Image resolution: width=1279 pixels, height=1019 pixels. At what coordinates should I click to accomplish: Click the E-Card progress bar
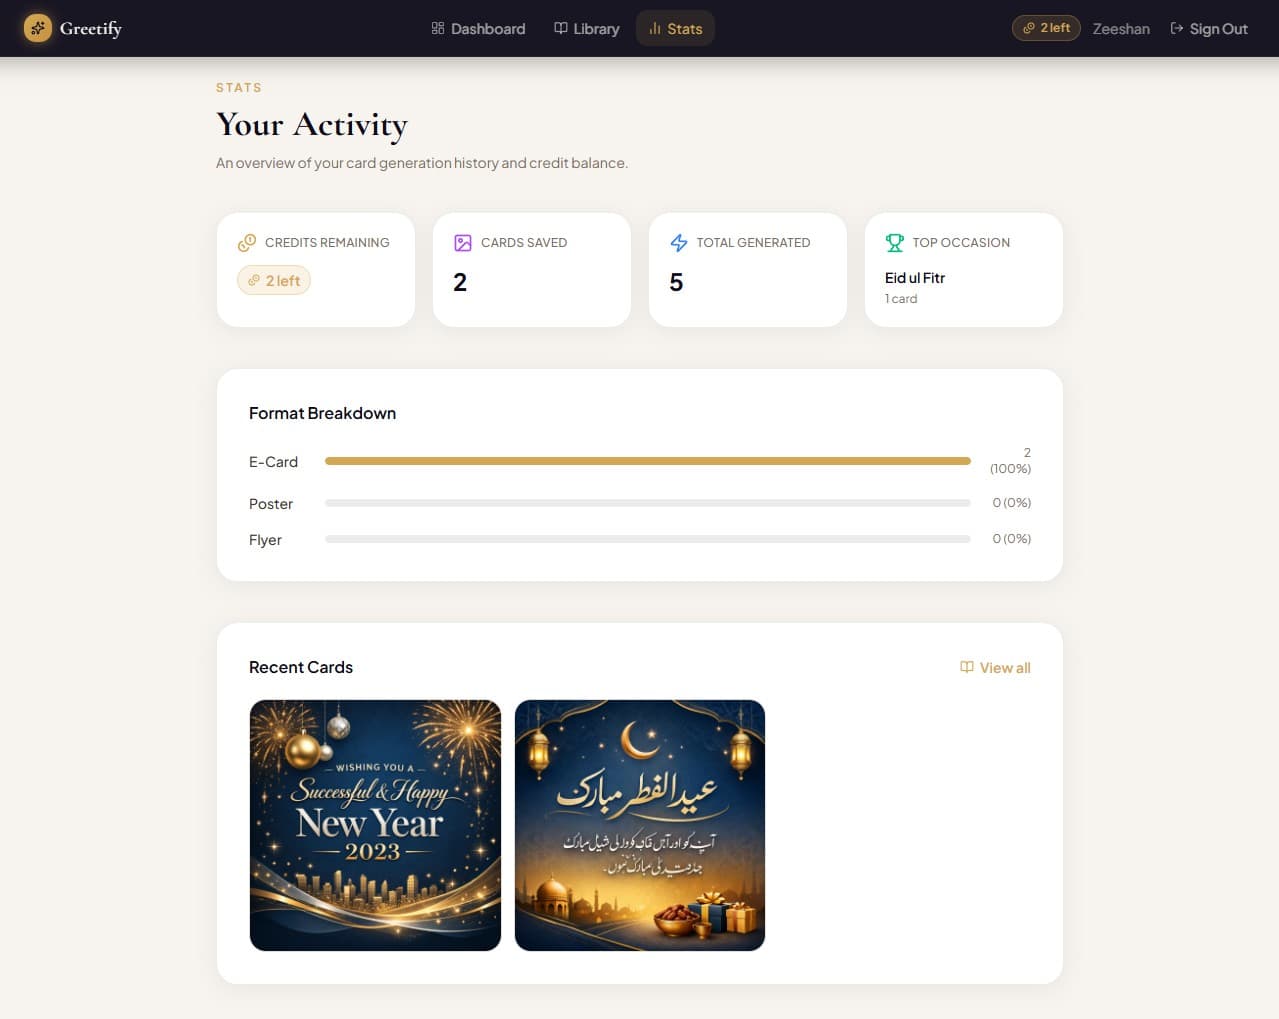coord(648,461)
